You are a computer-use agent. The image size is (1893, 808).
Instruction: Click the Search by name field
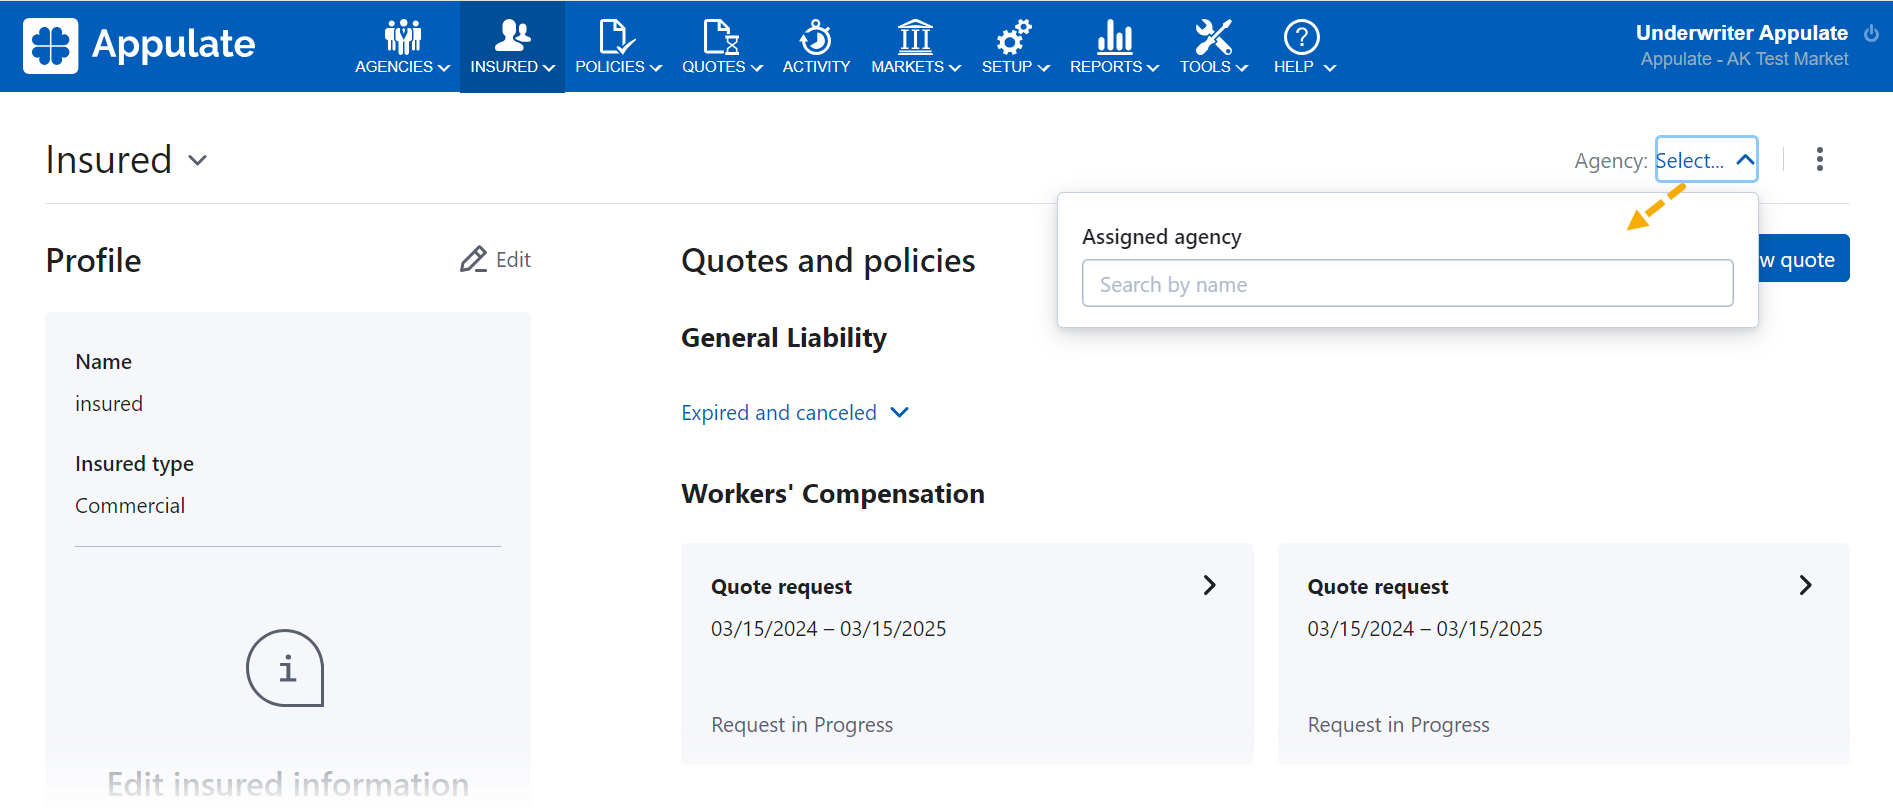click(1407, 284)
